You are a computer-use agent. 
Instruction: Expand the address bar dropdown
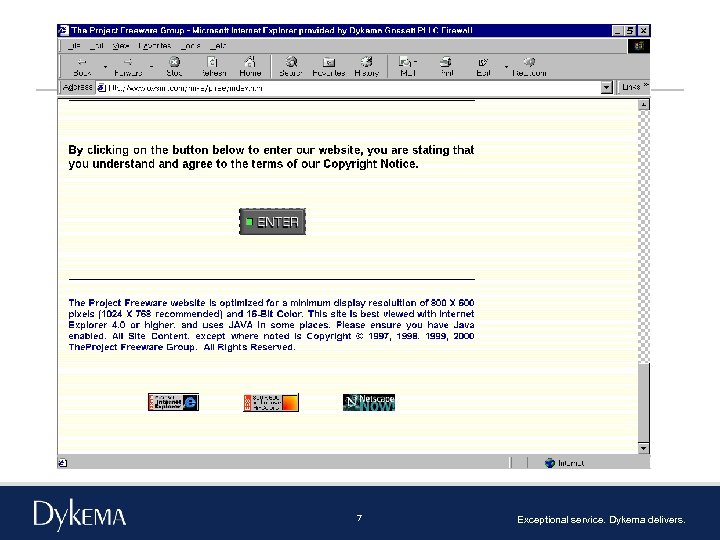coord(607,87)
